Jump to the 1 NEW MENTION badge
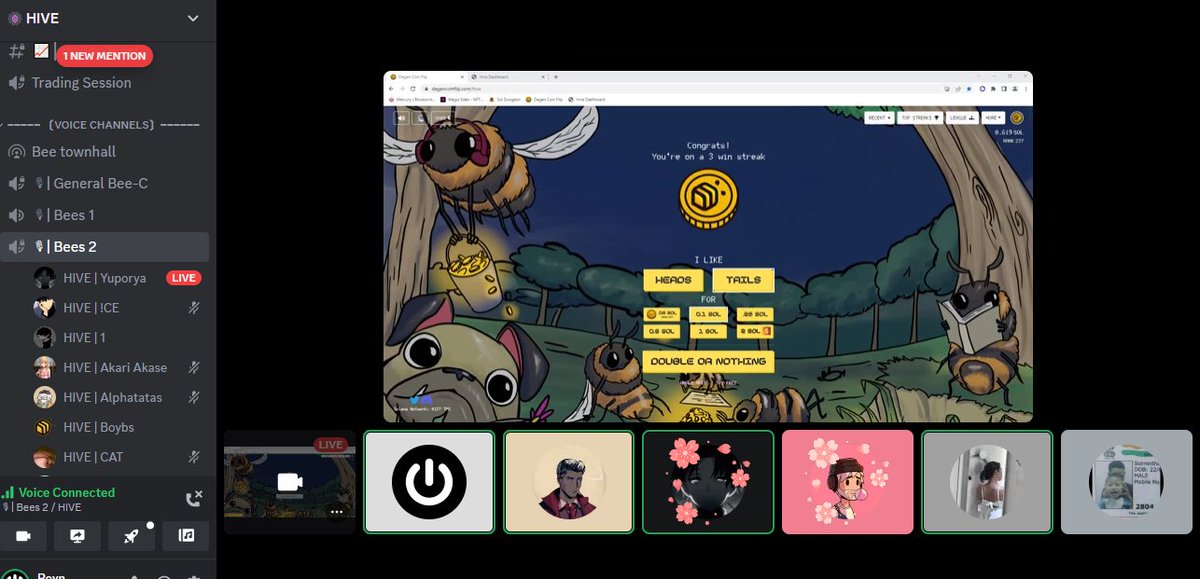Screen dimensions: 1200x579 [104, 56]
